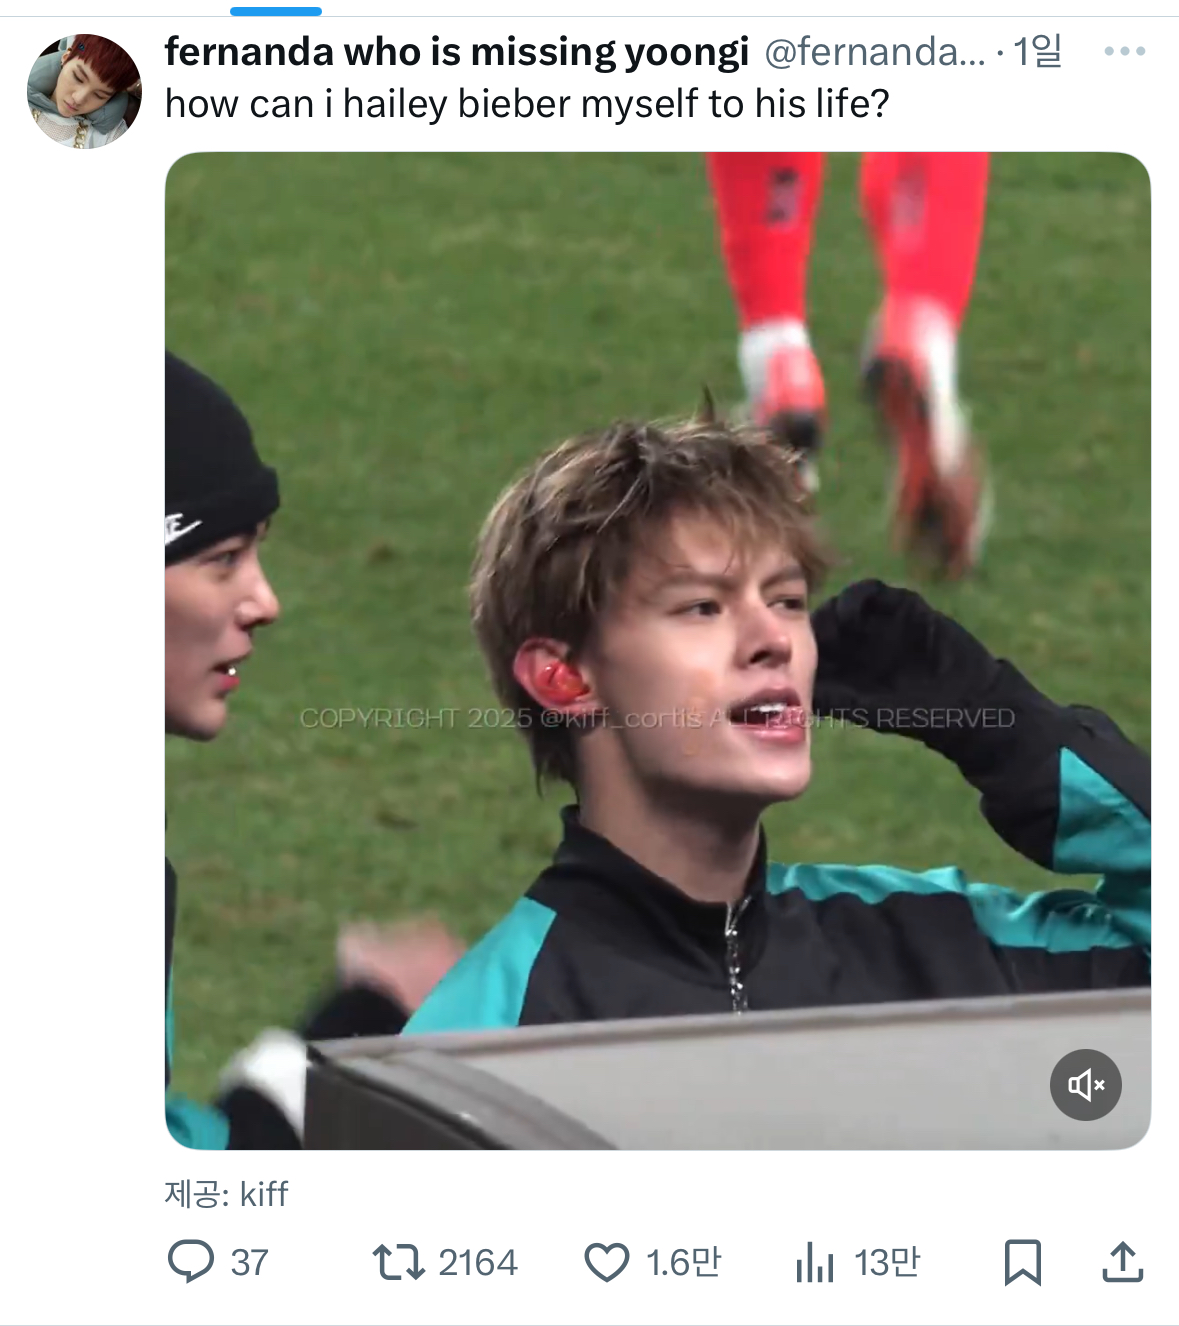Open tweet text "how can i hailey bieber..."
This screenshot has width=1179, height=1326.
pyautogui.click(x=527, y=104)
